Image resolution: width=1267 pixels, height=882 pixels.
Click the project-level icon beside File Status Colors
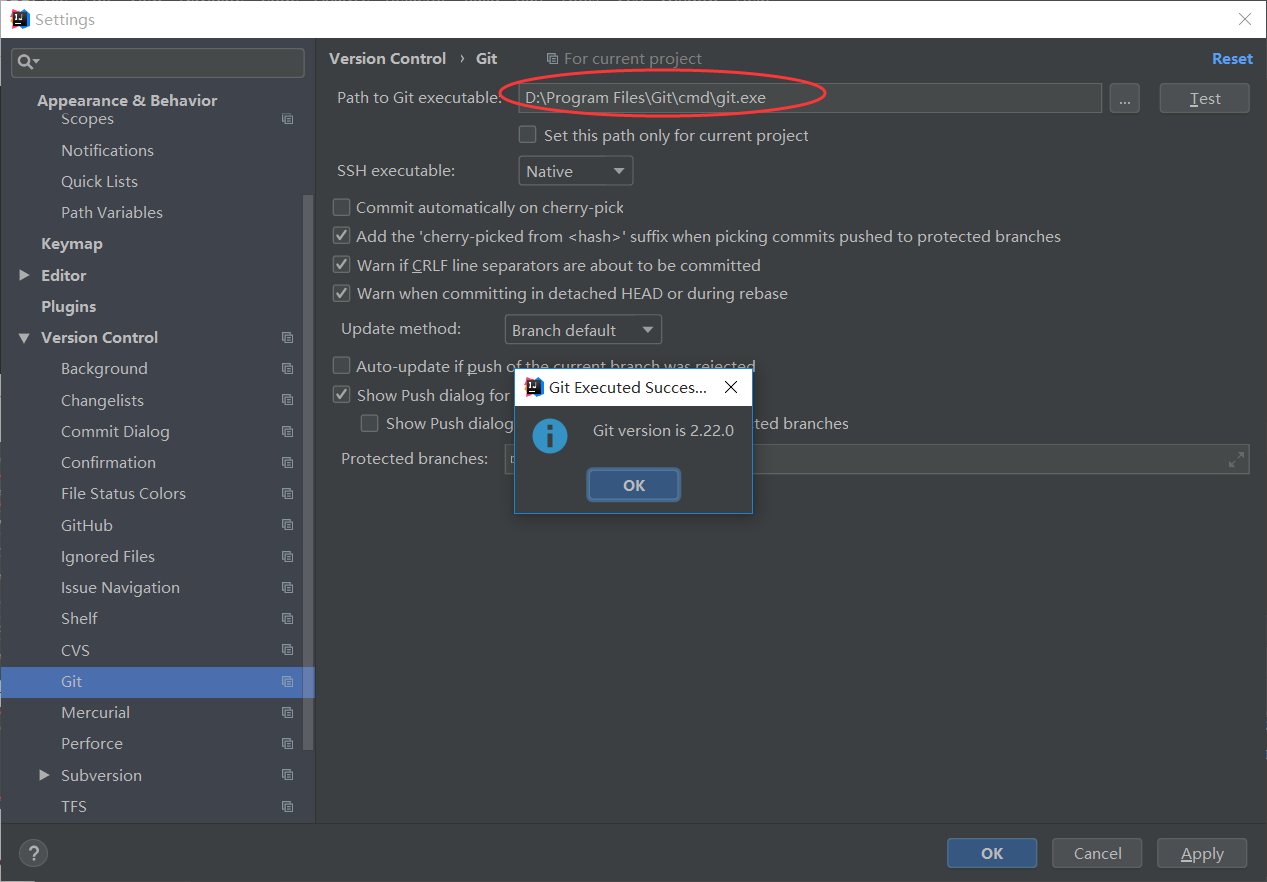(287, 494)
